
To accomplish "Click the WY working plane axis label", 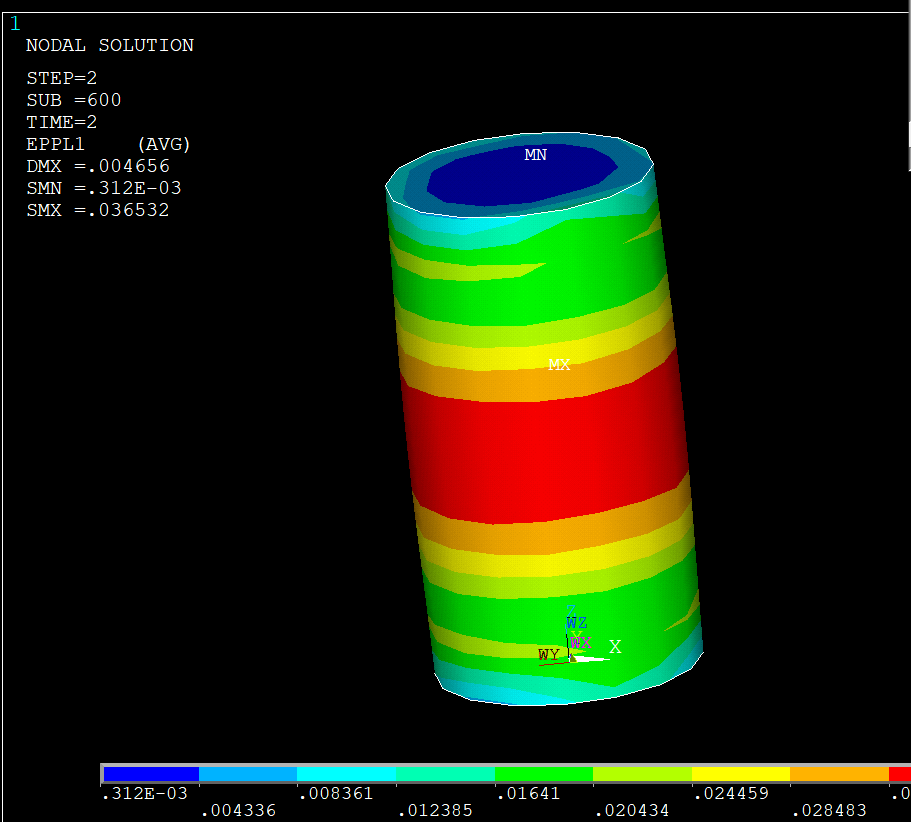I will click(548, 655).
